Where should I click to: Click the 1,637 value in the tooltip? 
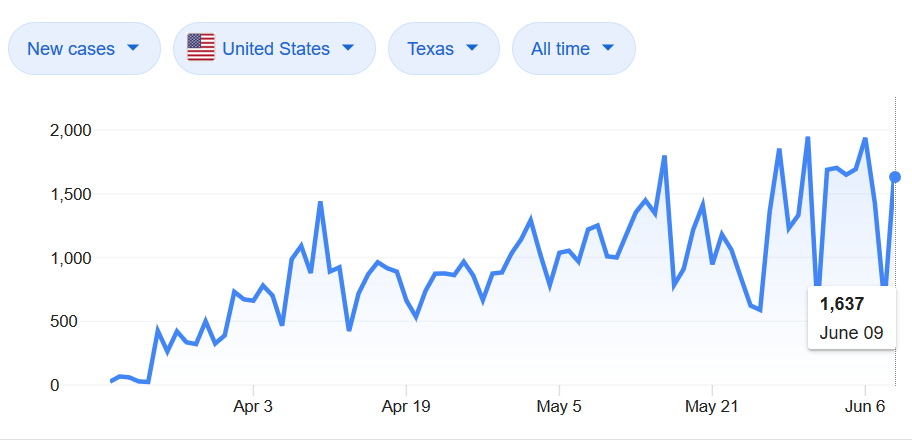(x=842, y=304)
